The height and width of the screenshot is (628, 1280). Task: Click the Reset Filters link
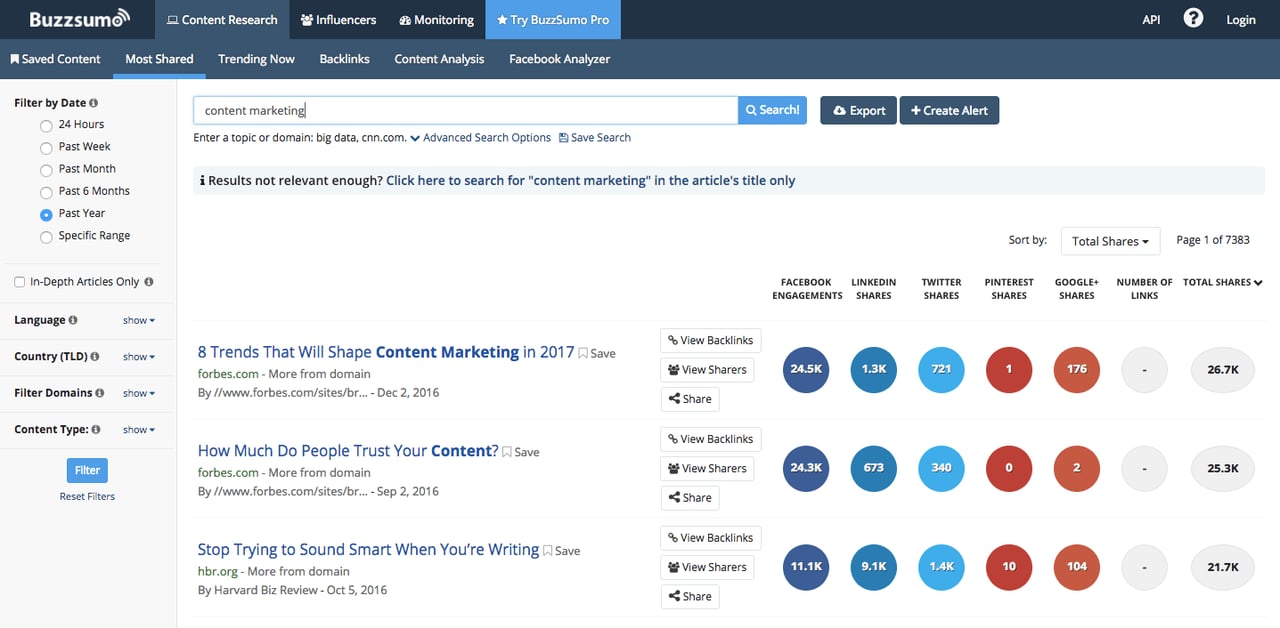[x=87, y=496]
